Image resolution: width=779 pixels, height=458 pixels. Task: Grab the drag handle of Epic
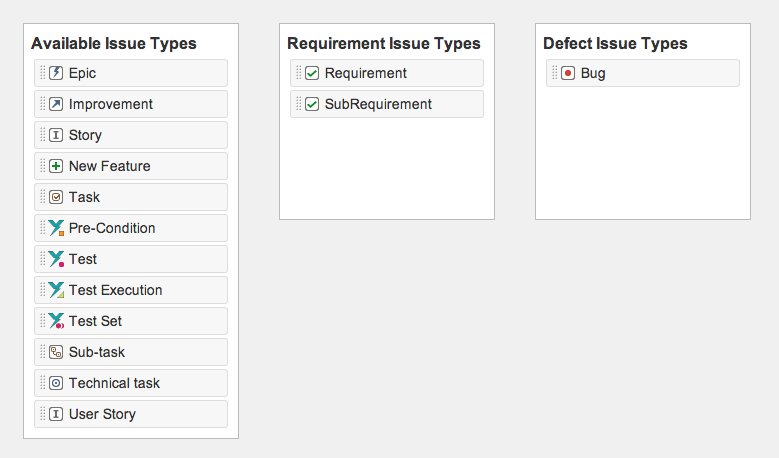tap(43, 73)
